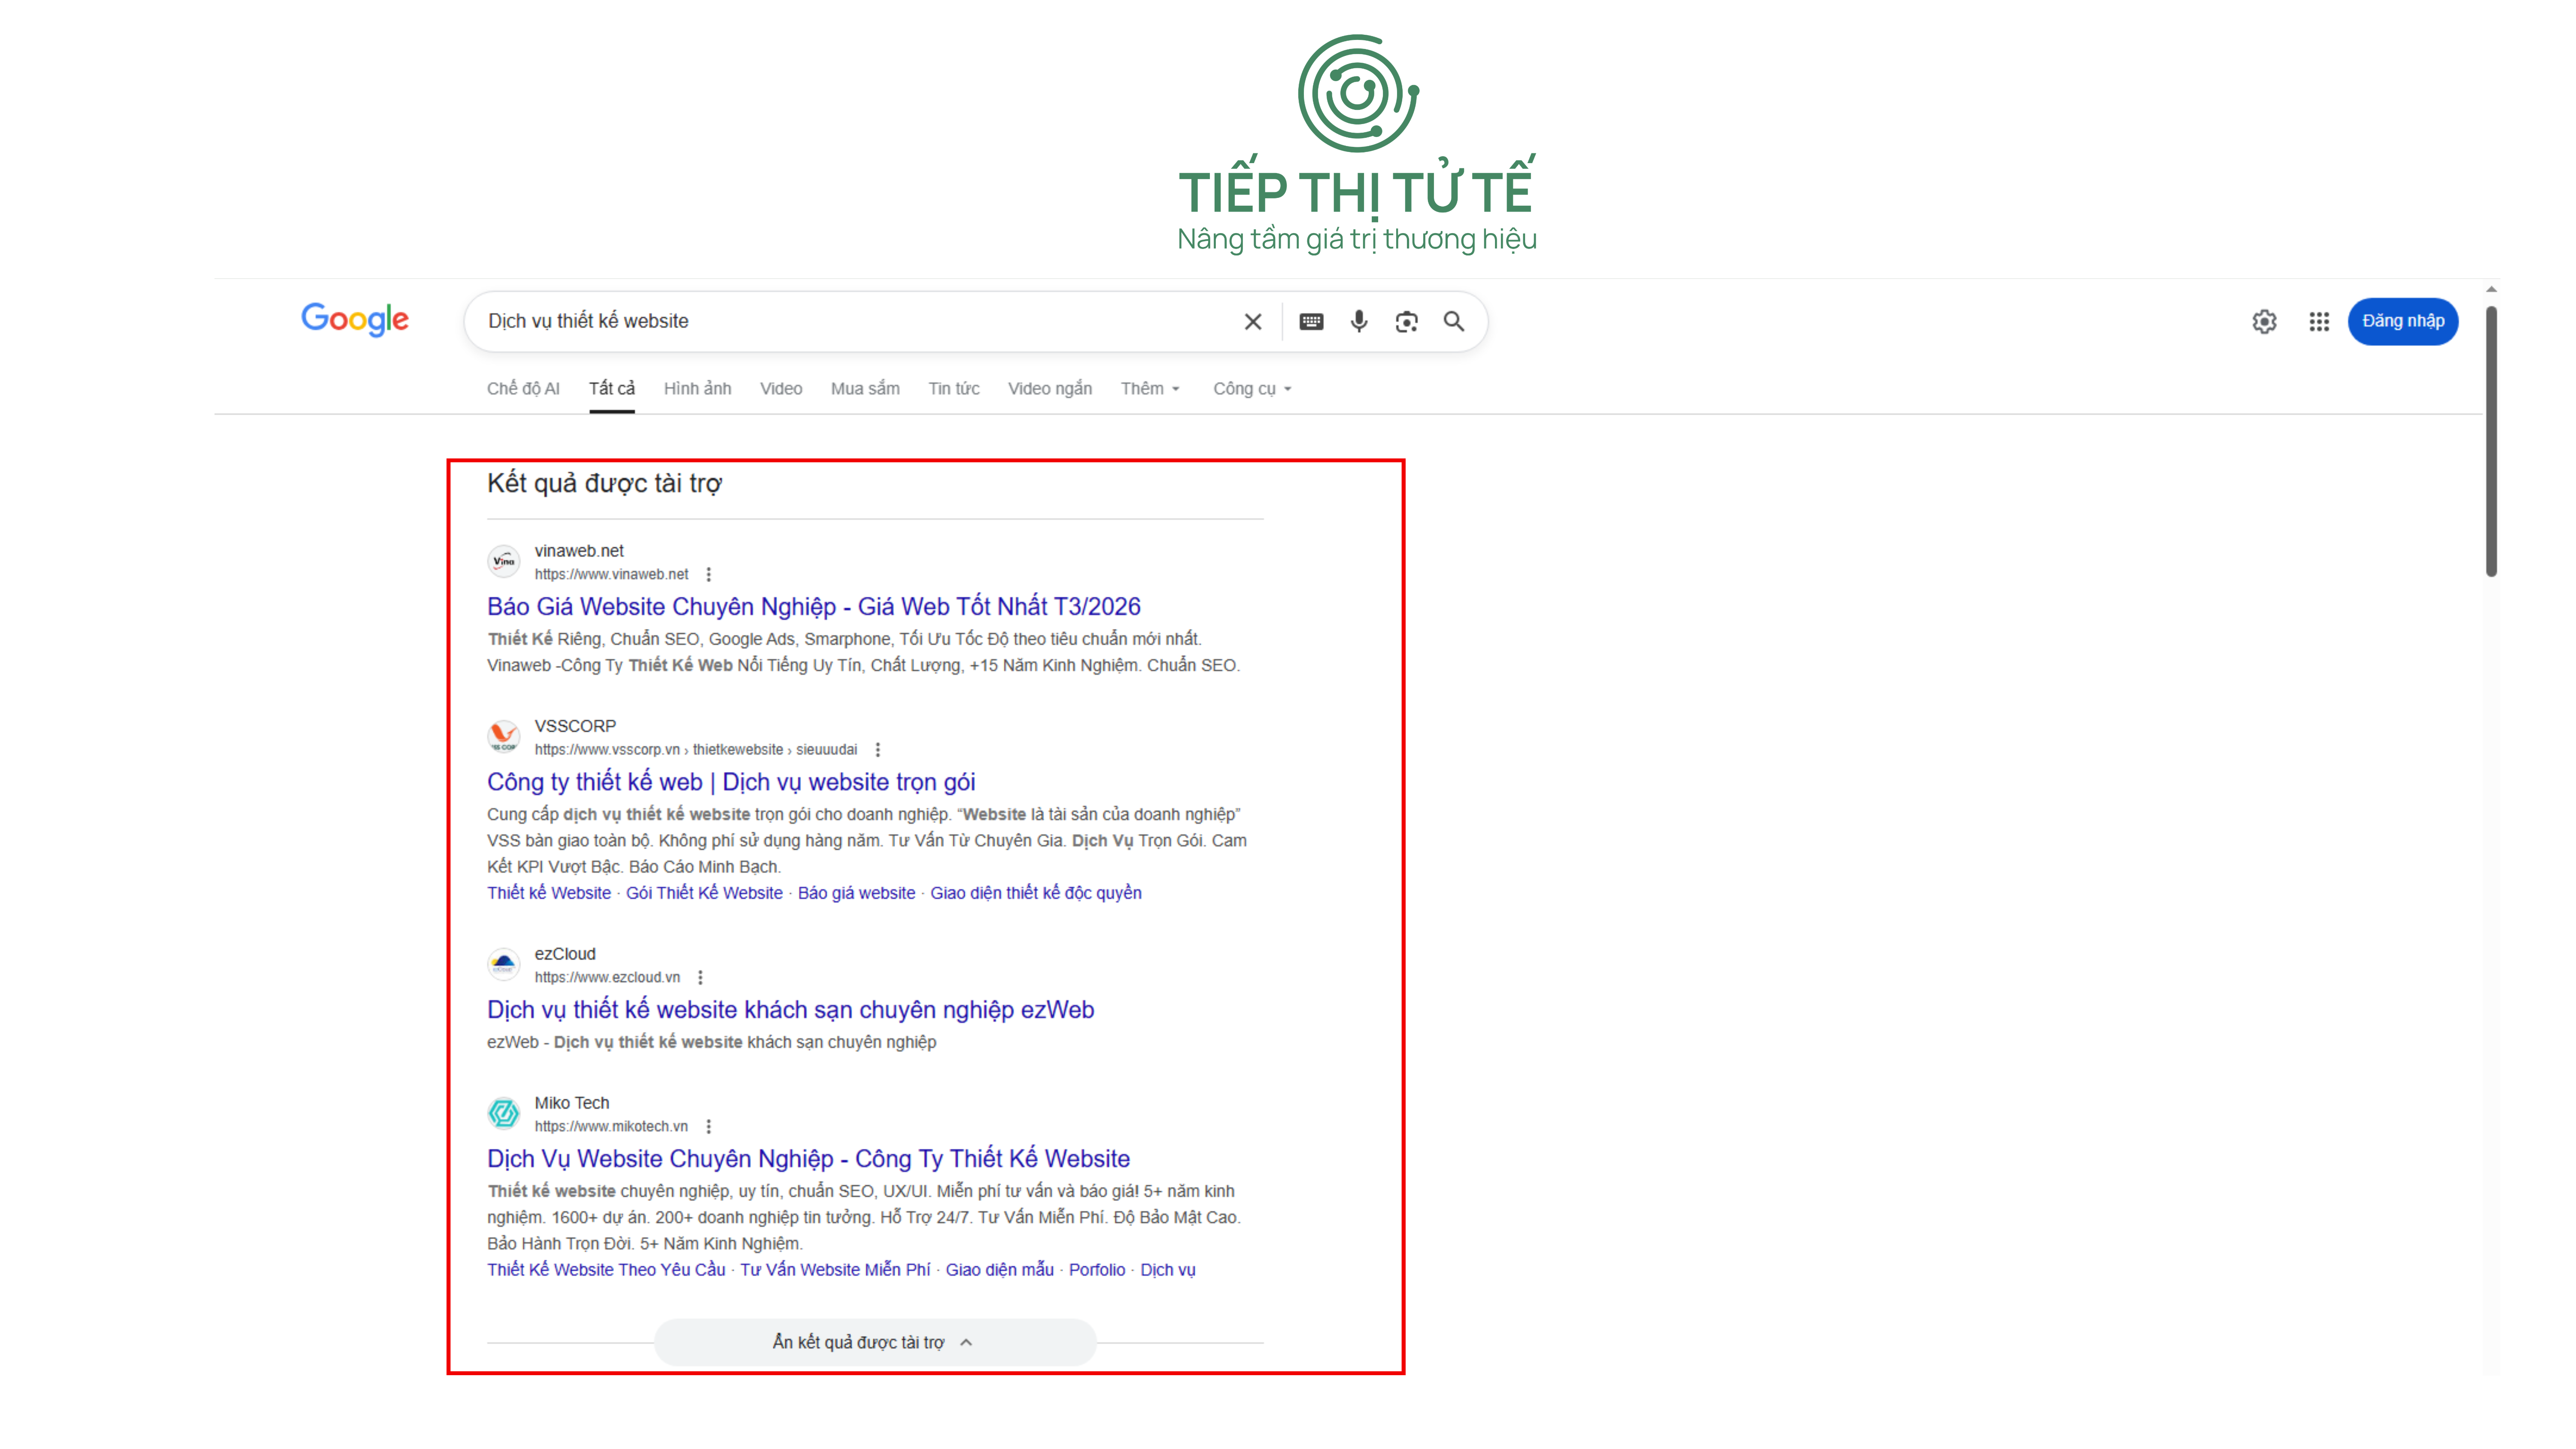Open the ezWeb khách sạn website link

coord(790,1009)
